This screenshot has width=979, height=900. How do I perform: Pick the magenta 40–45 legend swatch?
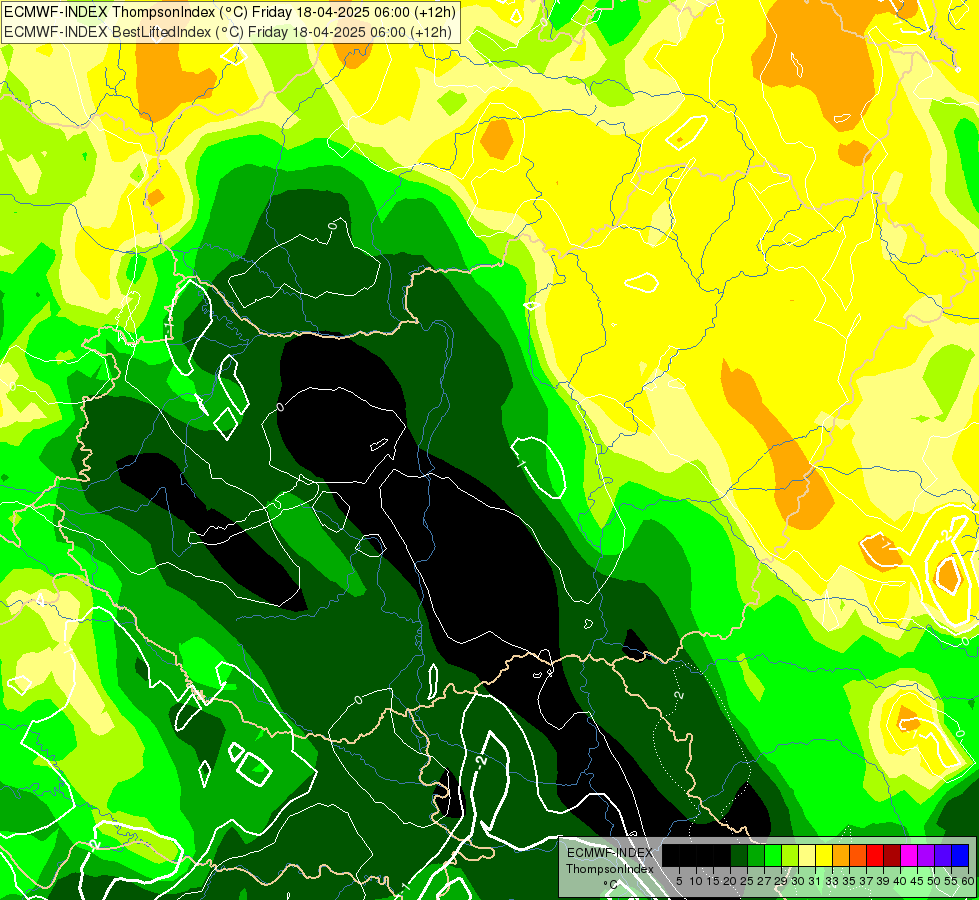[x=909, y=856]
